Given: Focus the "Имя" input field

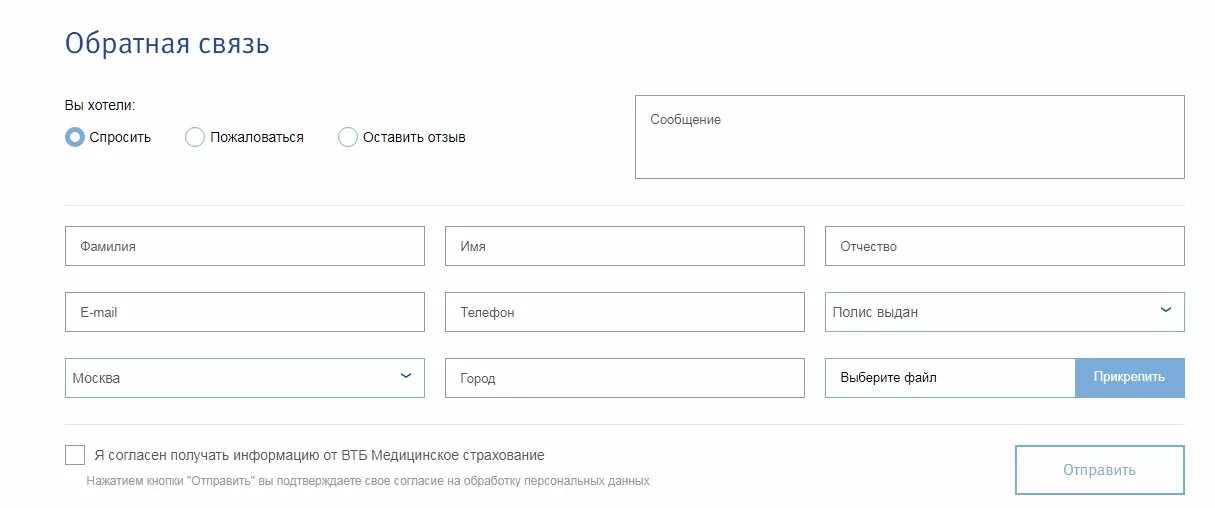Looking at the screenshot, I should tap(625, 246).
